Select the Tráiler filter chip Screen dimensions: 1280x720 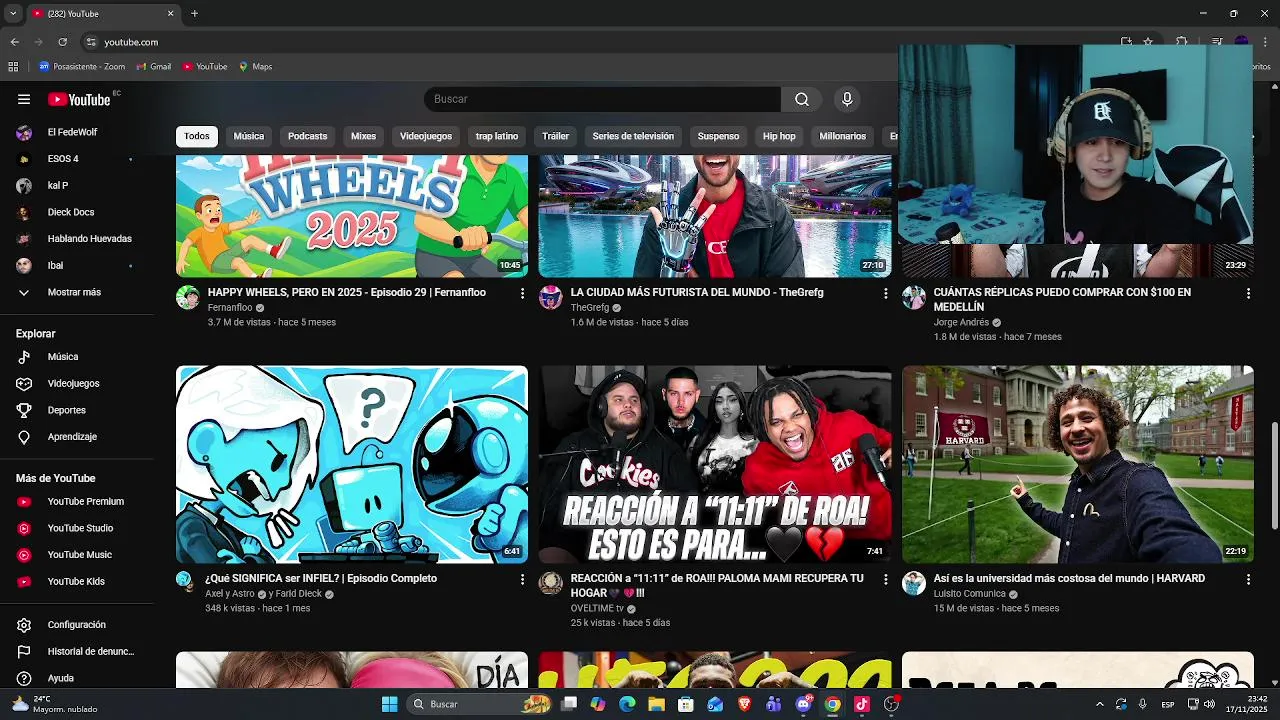[555, 136]
